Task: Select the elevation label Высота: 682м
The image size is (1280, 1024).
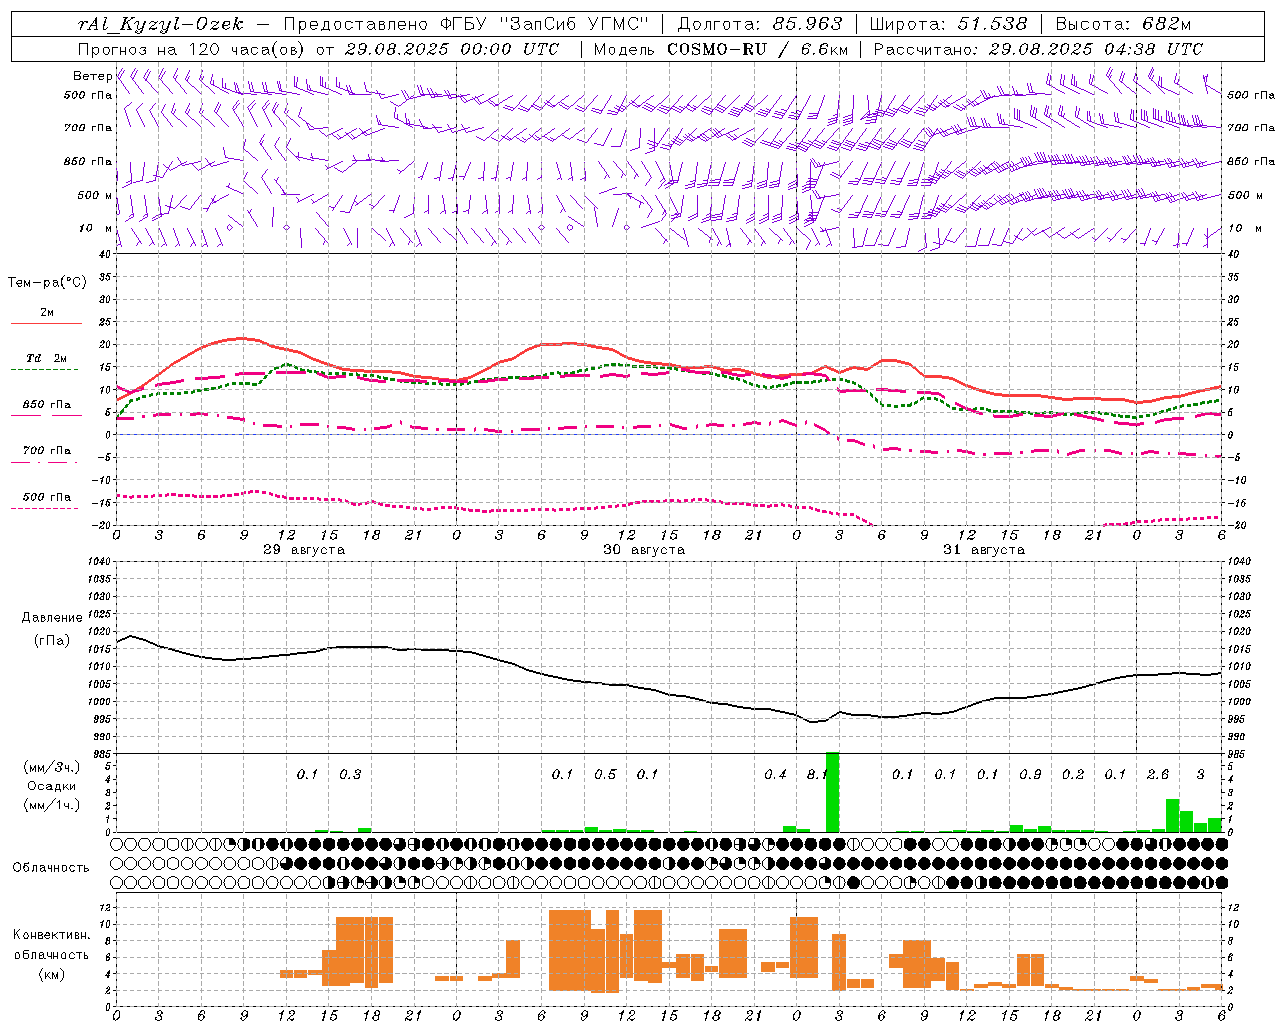Action: click(x=1123, y=24)
